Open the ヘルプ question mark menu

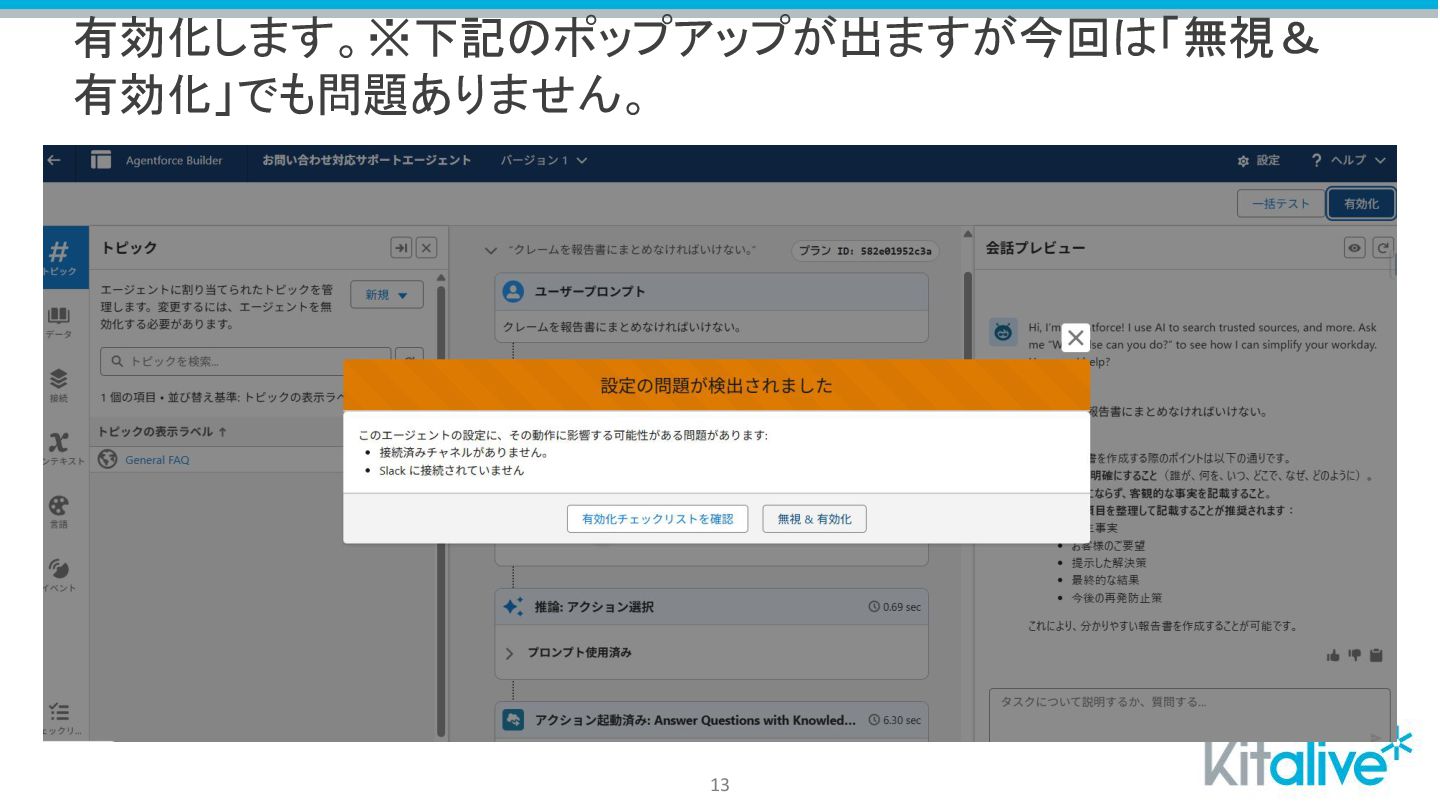(1349, 160)
